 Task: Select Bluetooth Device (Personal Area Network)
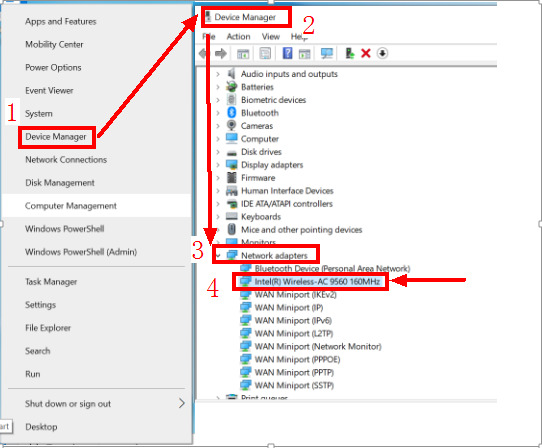coord(332,269)
